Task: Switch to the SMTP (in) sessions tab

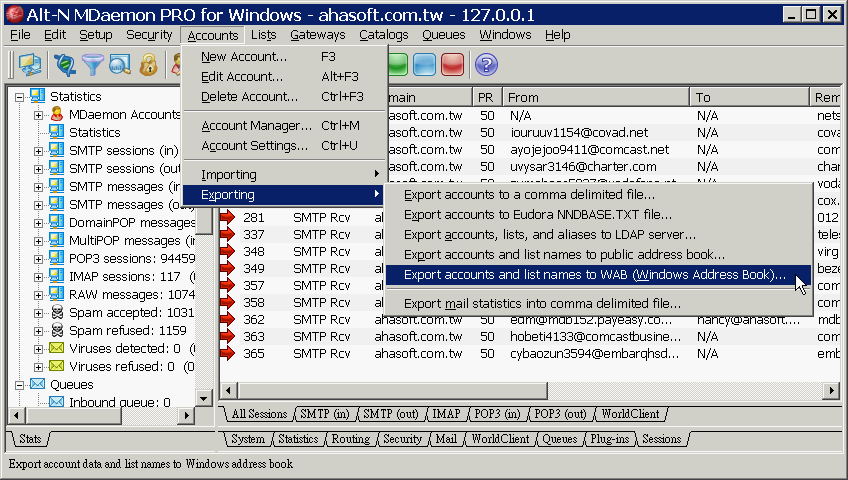Action: pyautogui.click(x=324, y=414)
